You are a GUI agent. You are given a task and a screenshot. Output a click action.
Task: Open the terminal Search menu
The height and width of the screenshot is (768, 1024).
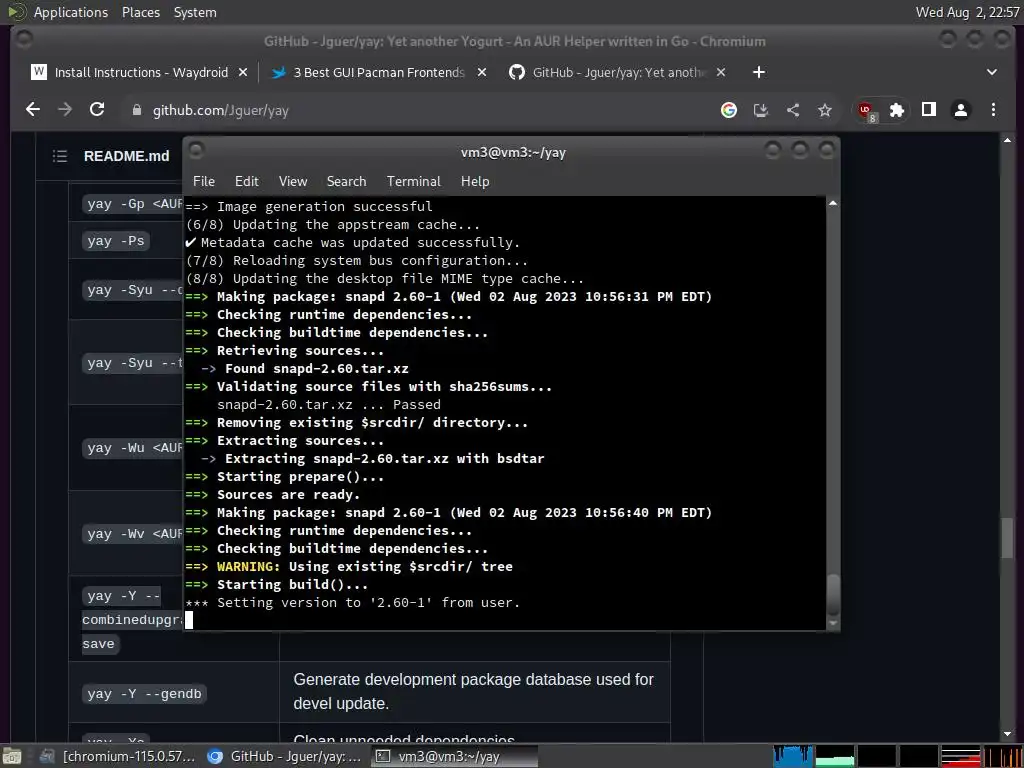tap(346, 182)
